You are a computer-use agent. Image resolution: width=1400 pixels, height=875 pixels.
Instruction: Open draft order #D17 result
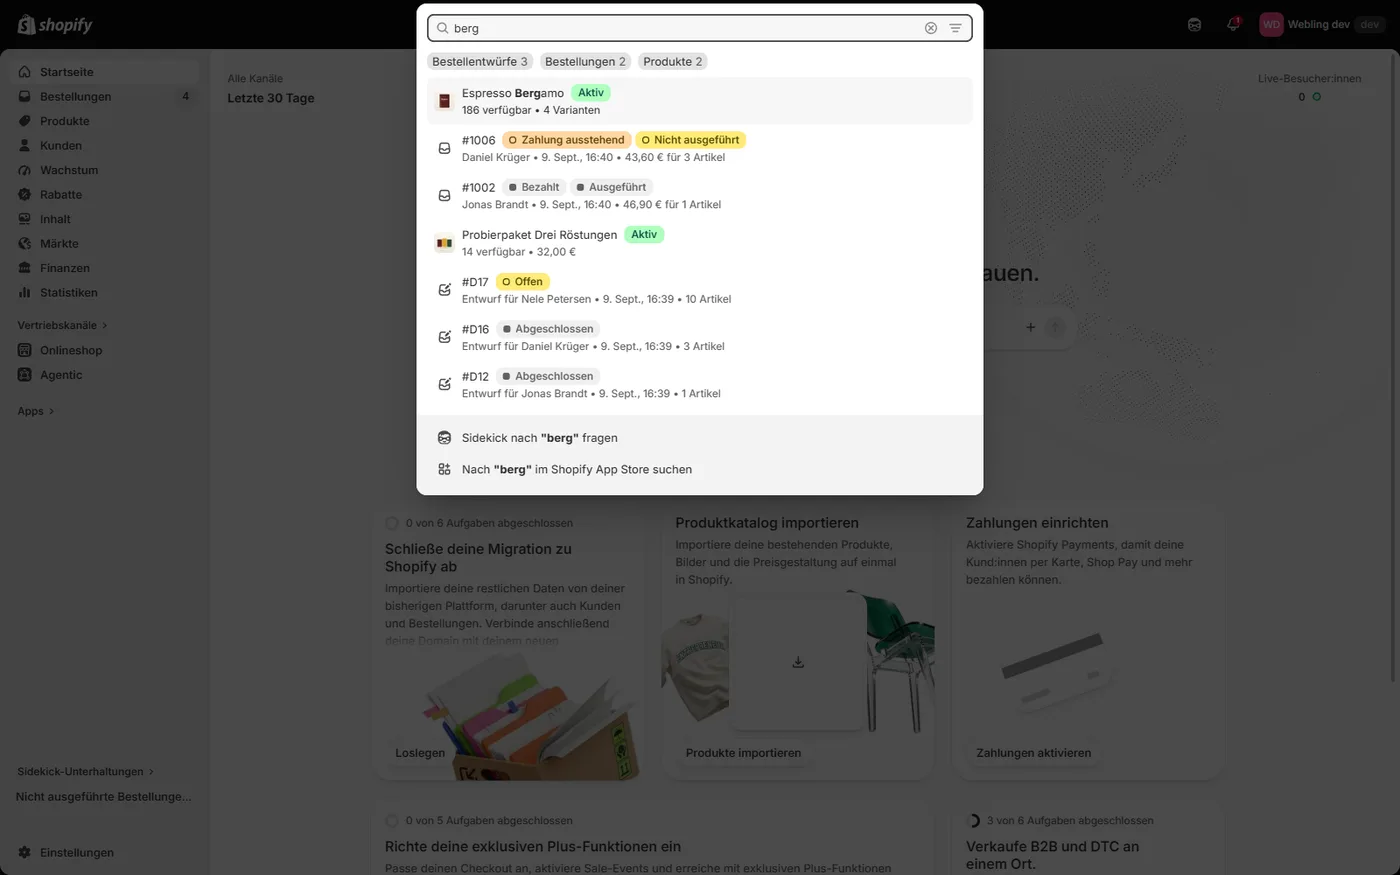[x=700, y=290]
